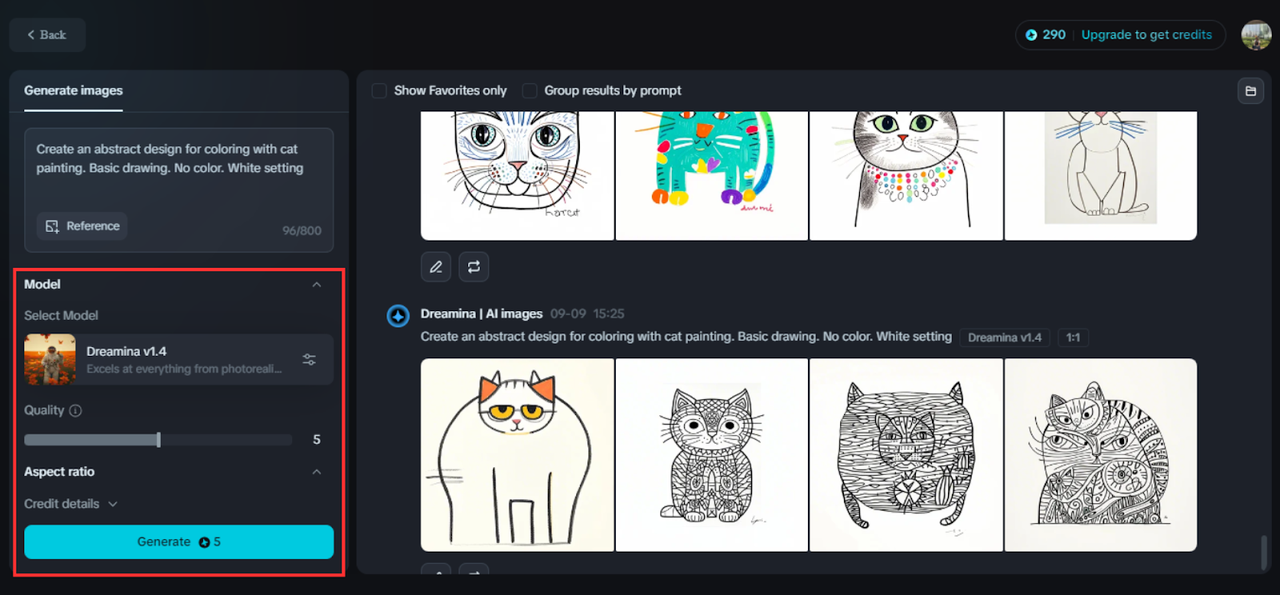Open the simple sitting cat outline image
The image size is (1280, 595).
[x=1100, y=176]
